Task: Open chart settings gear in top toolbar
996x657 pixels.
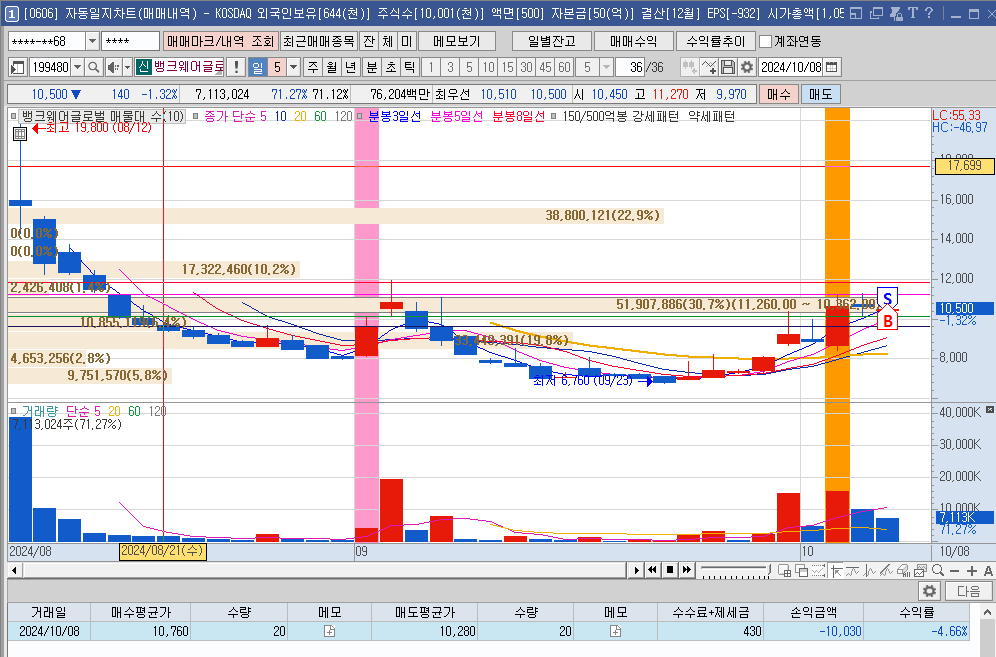Action: (748, 67)
